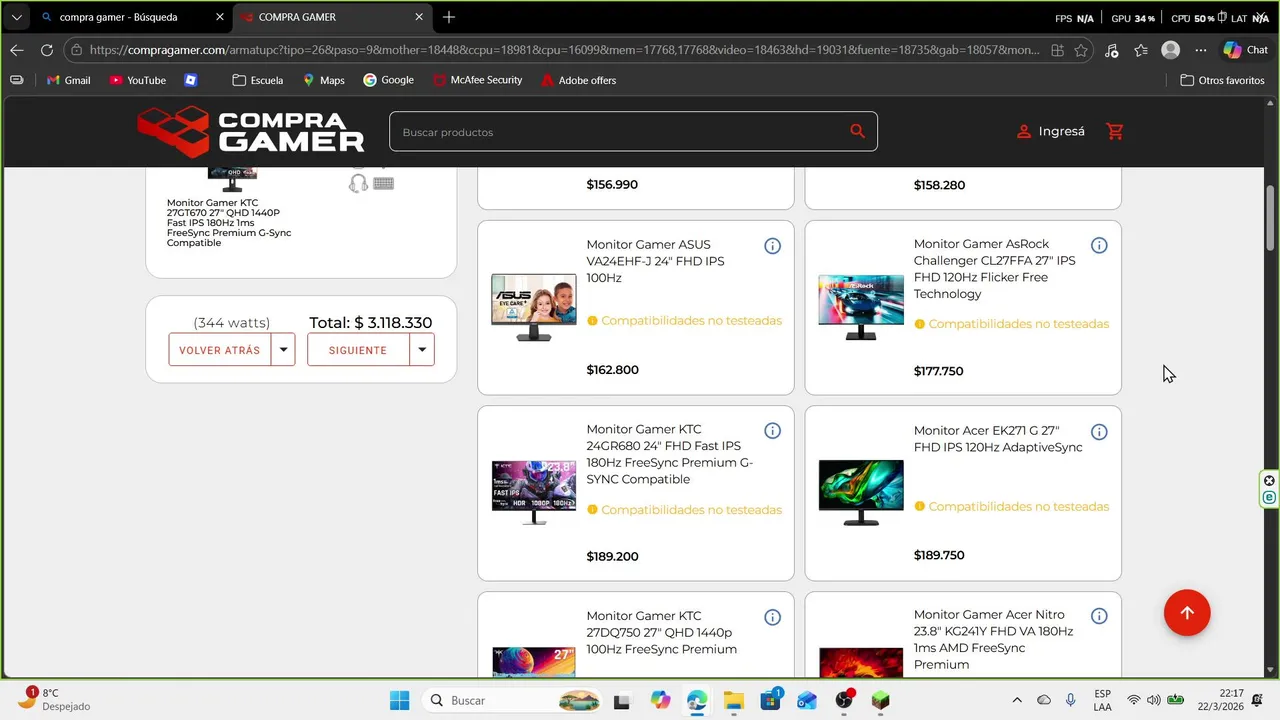
Task: Select Monitor Gamer KTC 24GR680 title
Action: [670, 454]
